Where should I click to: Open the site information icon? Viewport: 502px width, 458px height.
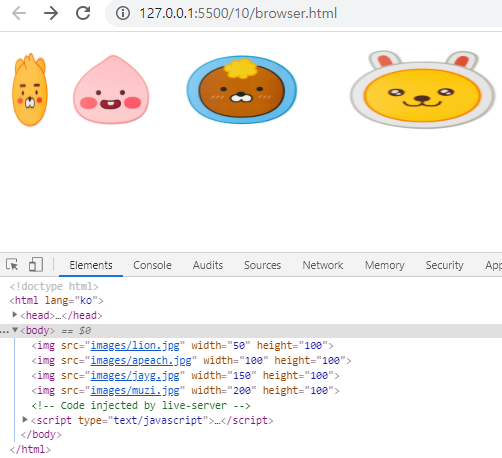tap(123, 14)
